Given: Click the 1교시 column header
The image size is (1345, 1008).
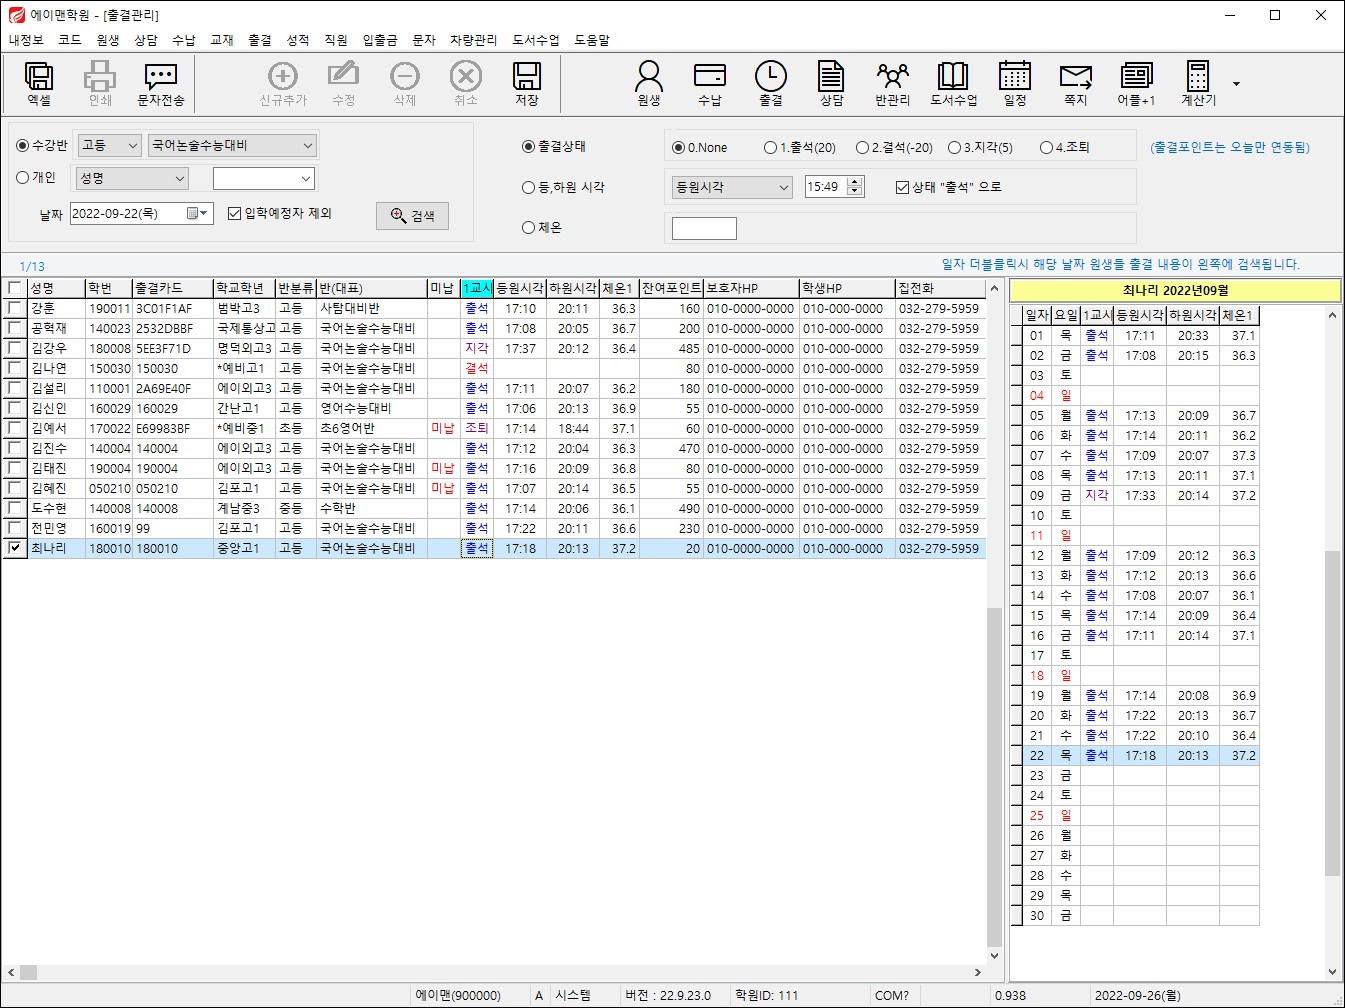Looking at the screenshot, I should click(477, 288).
